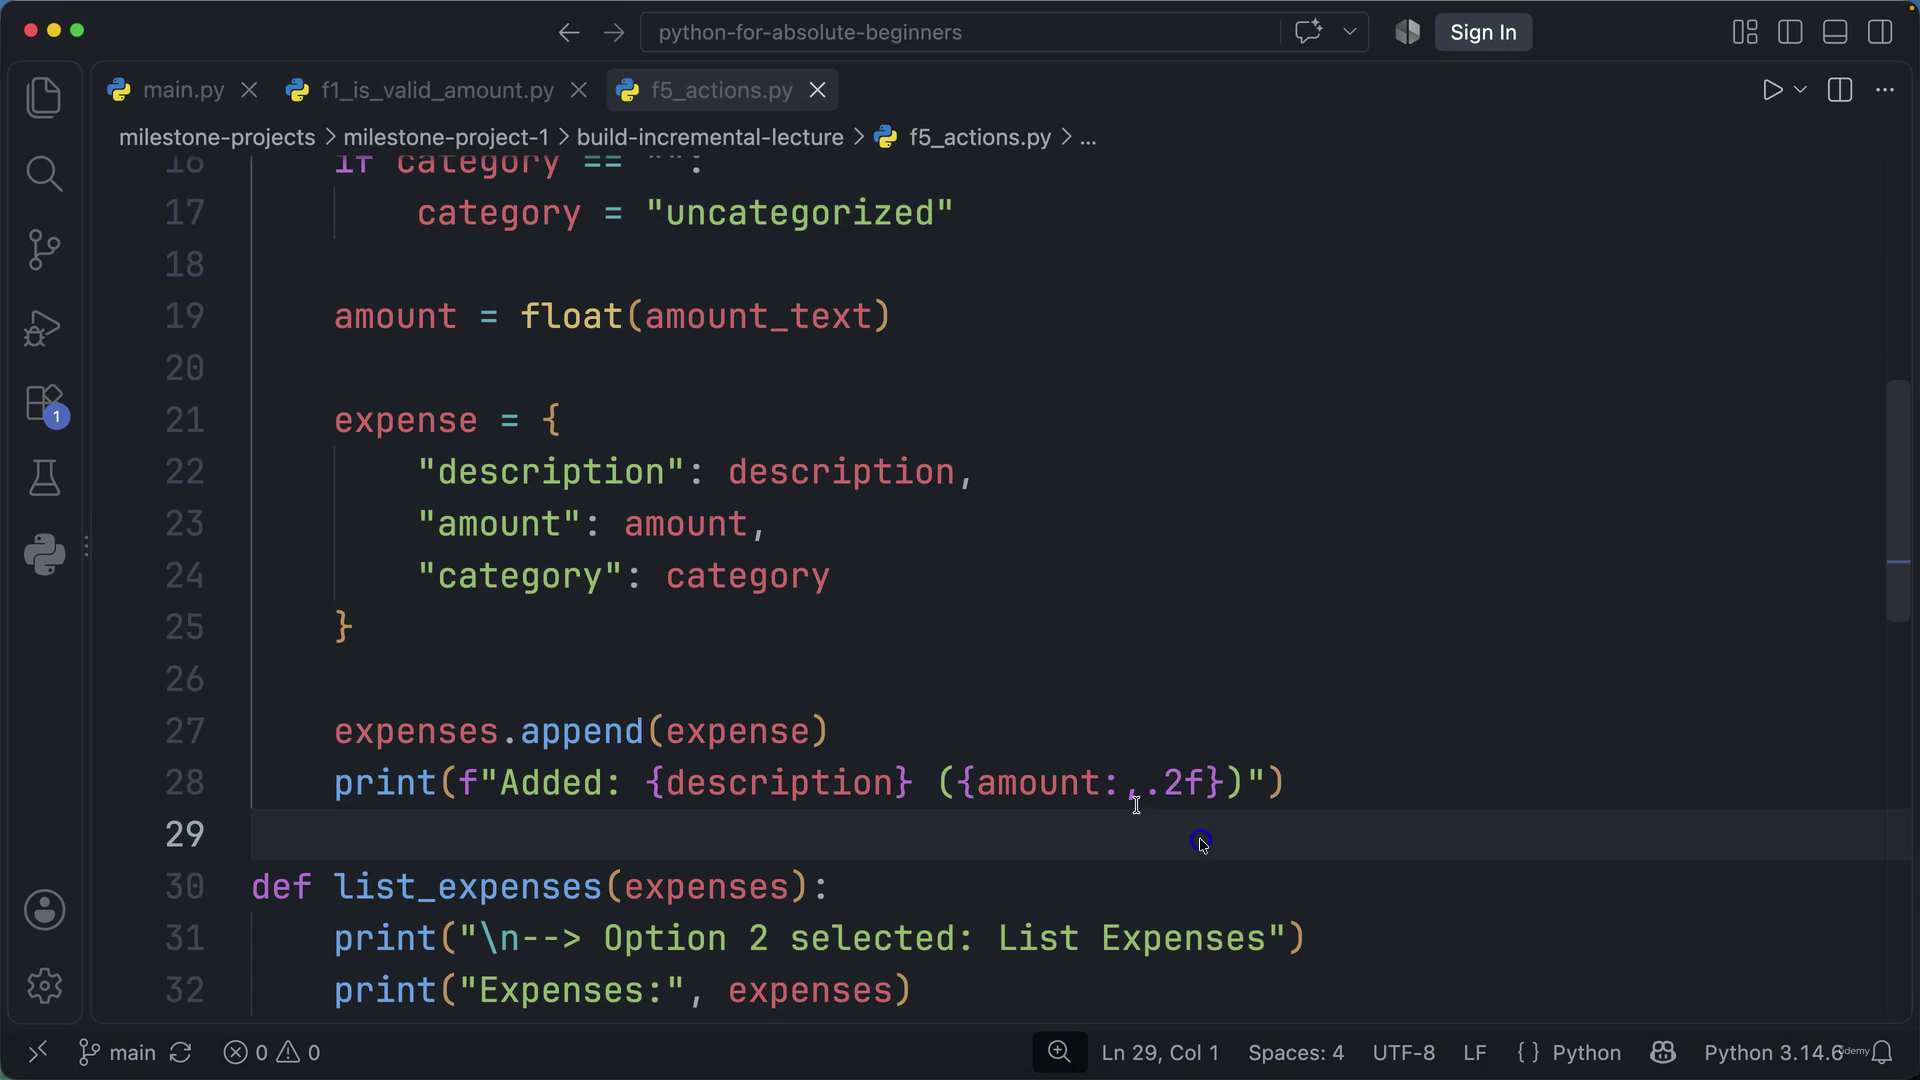Click the Python 3.14.6 interpreter selector
Image resolution: width=1920 pixels, height=1080 pixels.
click(x=1772, y=1053)
